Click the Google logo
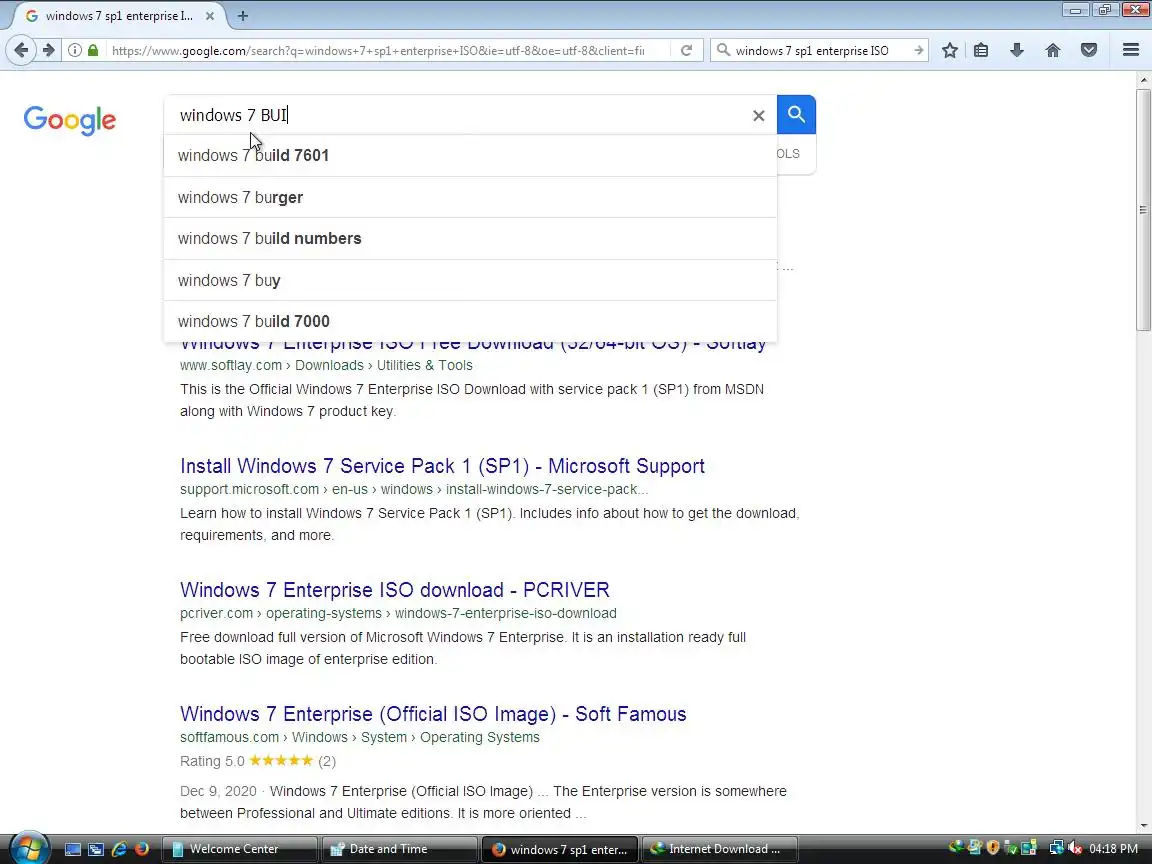Viewport: 1152px width, 864px height. pos(70,120)
